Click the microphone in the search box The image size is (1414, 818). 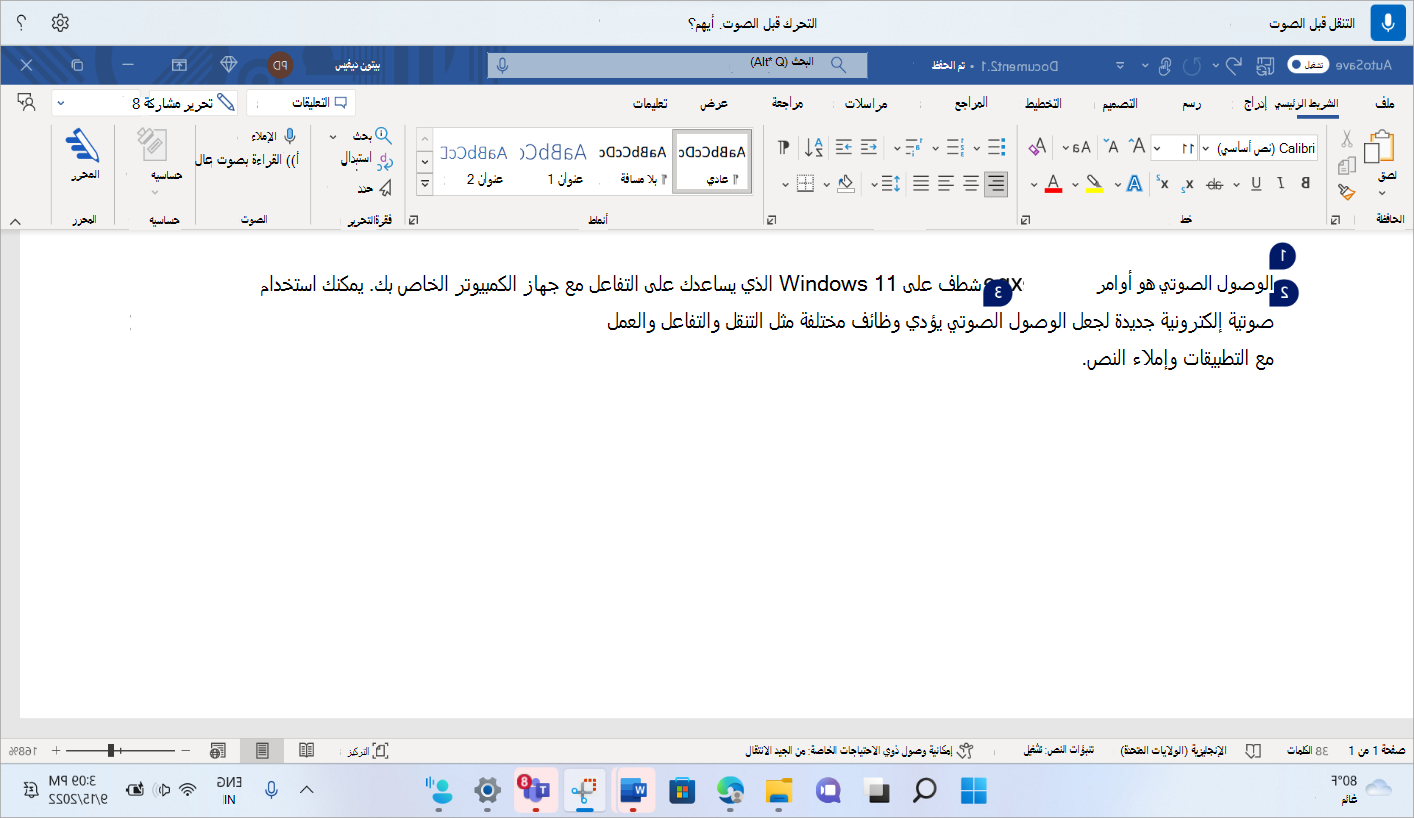502,65
